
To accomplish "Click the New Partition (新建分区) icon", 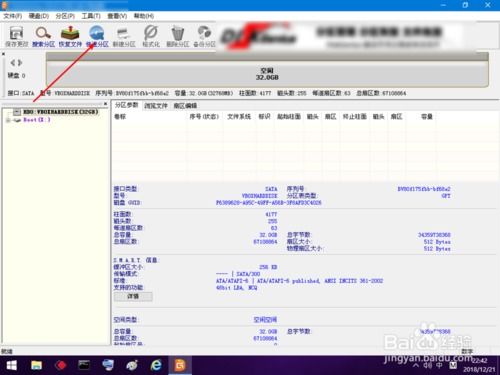I will tap(124, 36).
